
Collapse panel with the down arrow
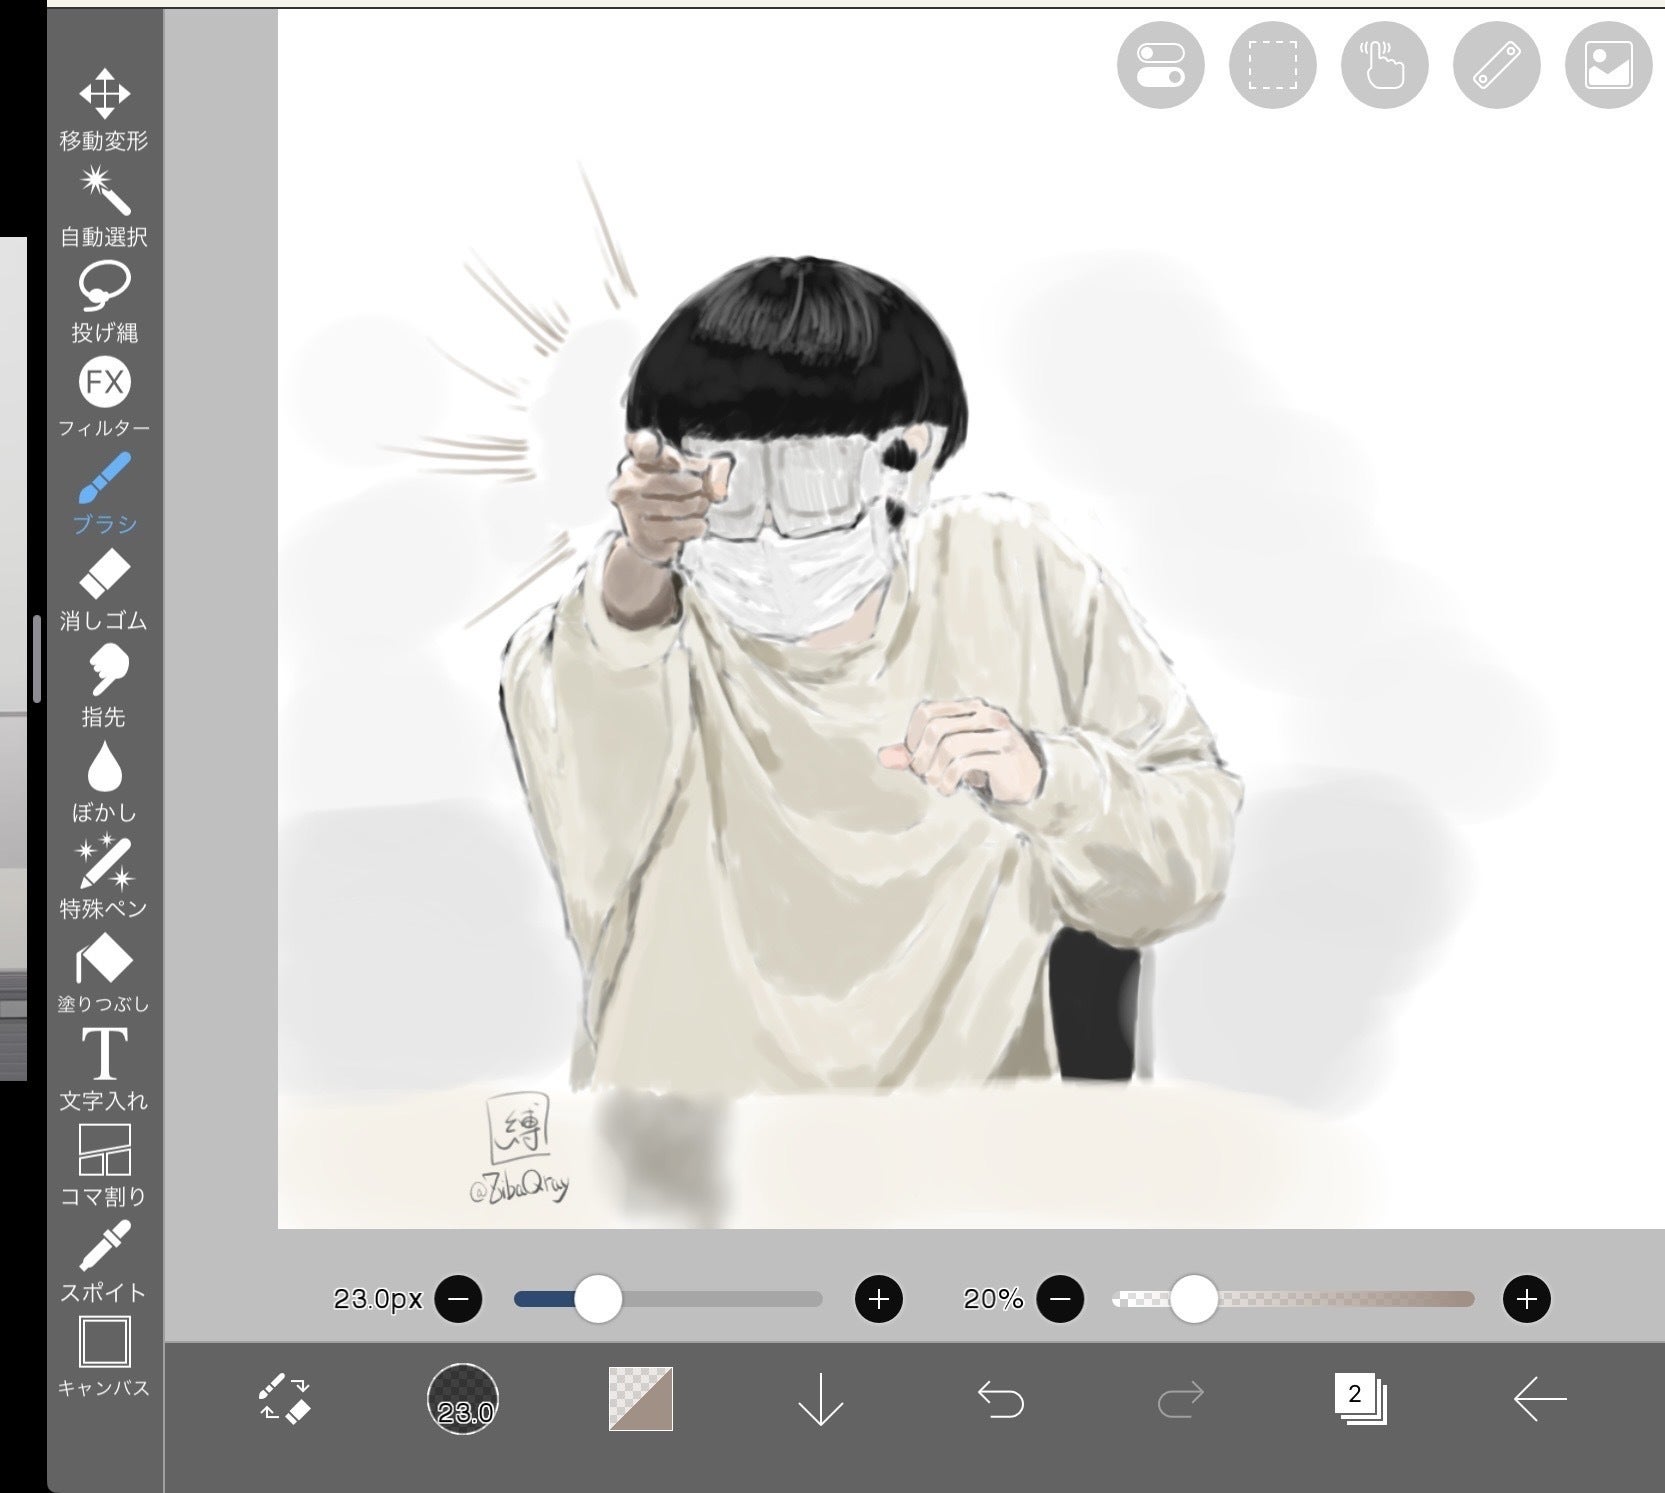point(821,1398)
